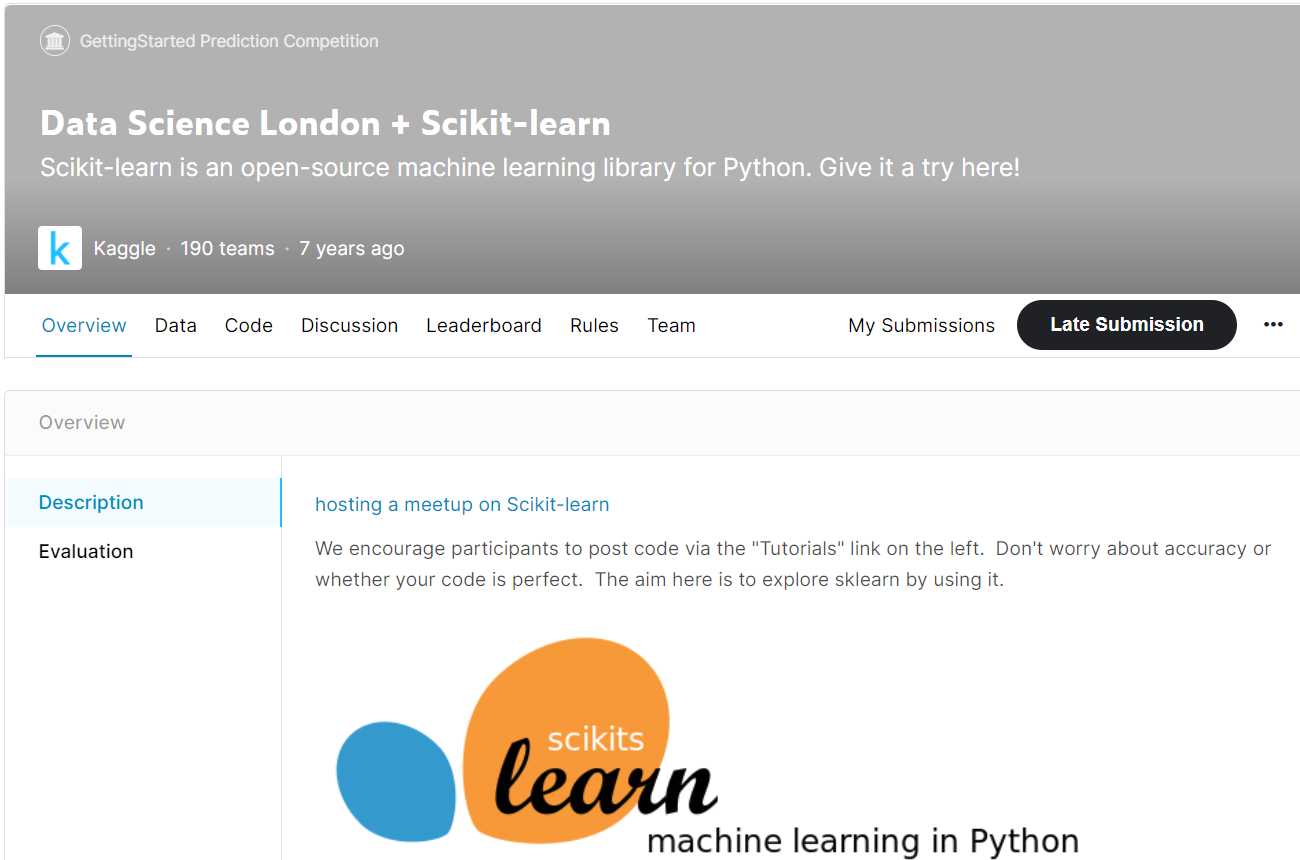Open the Team tab
1300x860 pixels.
pyautogui.click(x=671, y=325)
